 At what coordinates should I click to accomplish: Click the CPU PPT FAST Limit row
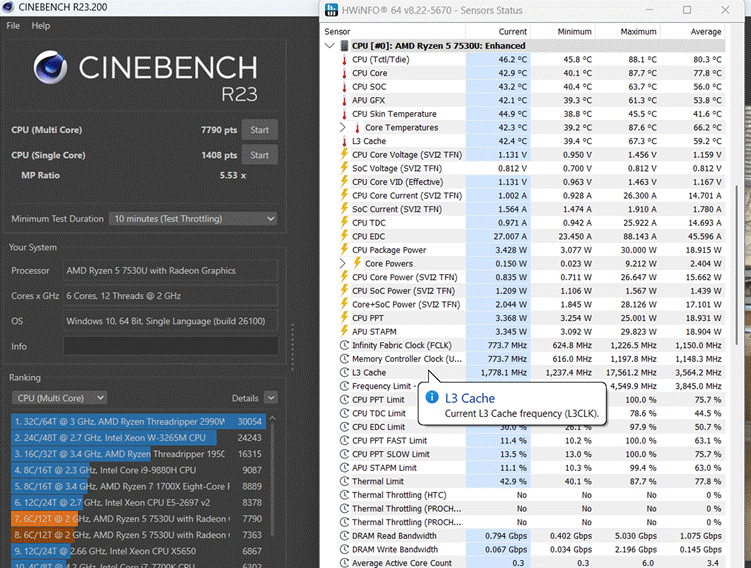tap(532, 441)
